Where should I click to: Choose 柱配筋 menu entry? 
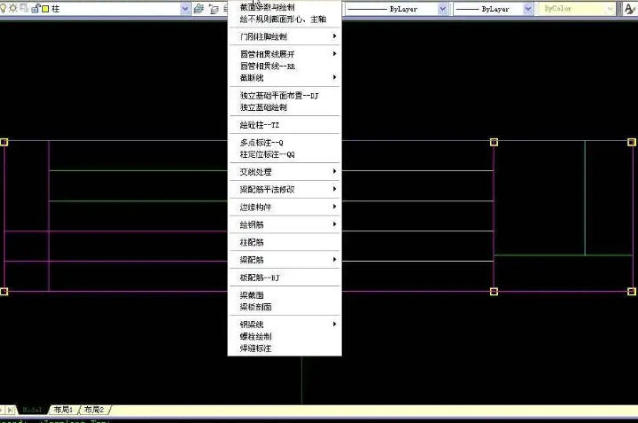click(x=284, y=242)
